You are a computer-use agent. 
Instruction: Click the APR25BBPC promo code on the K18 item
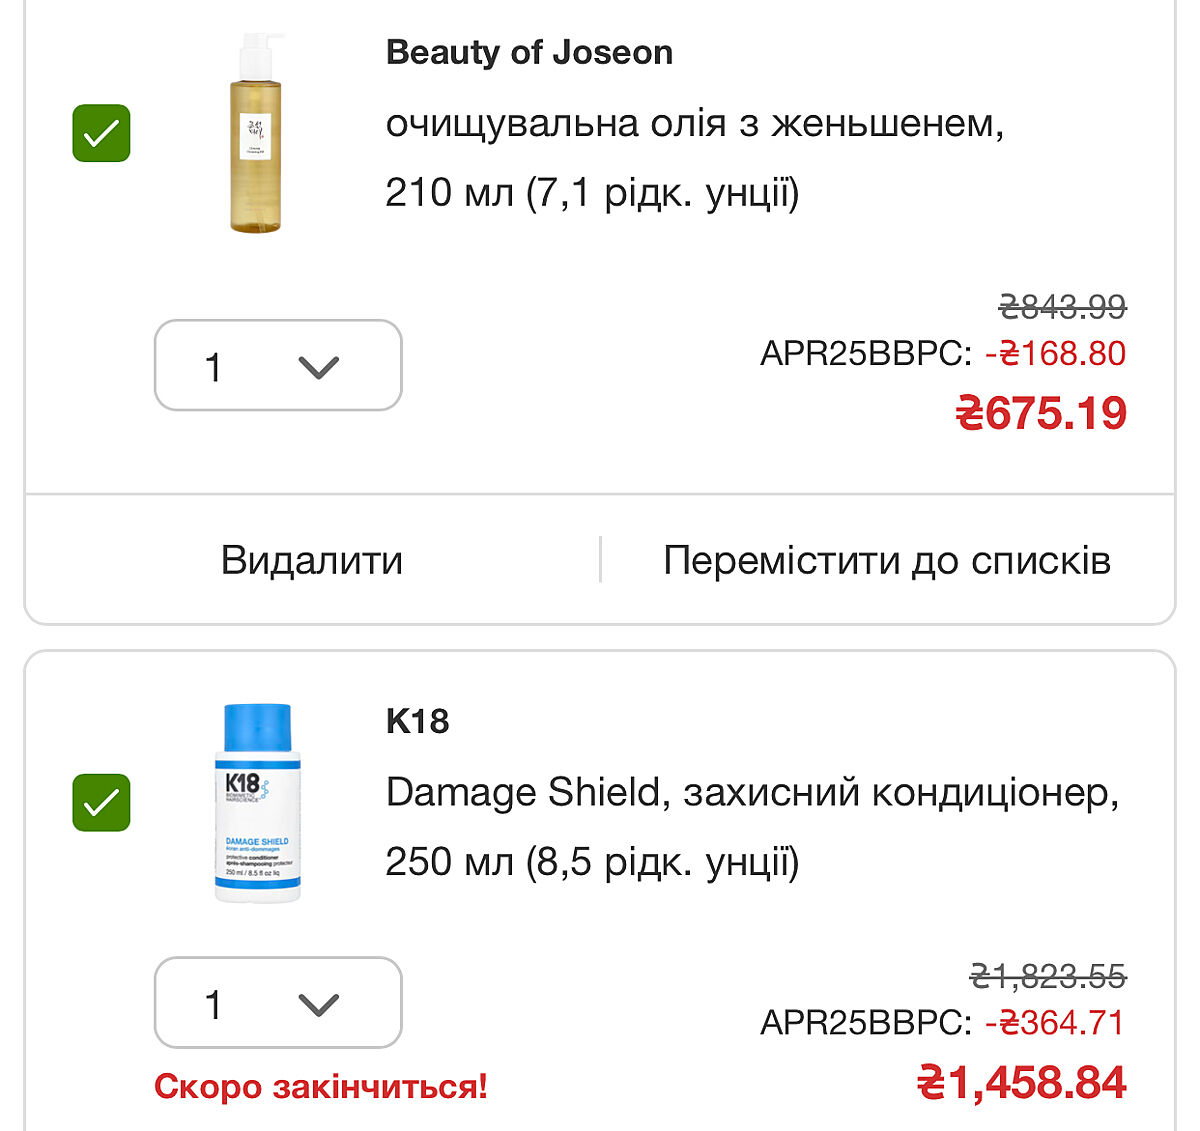pos(865,1022)
